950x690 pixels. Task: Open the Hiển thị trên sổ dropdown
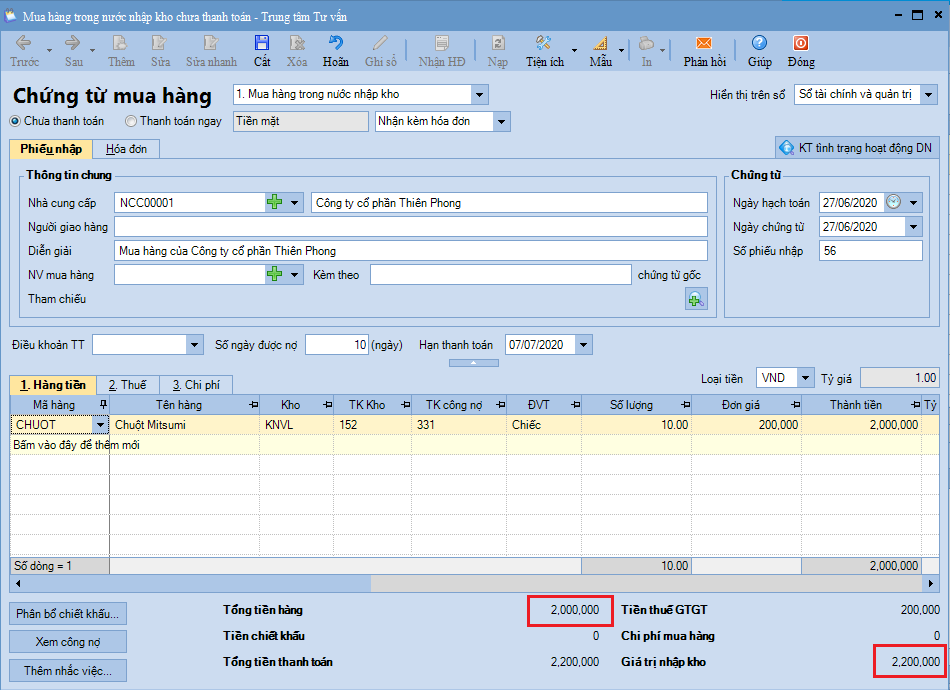929,95
